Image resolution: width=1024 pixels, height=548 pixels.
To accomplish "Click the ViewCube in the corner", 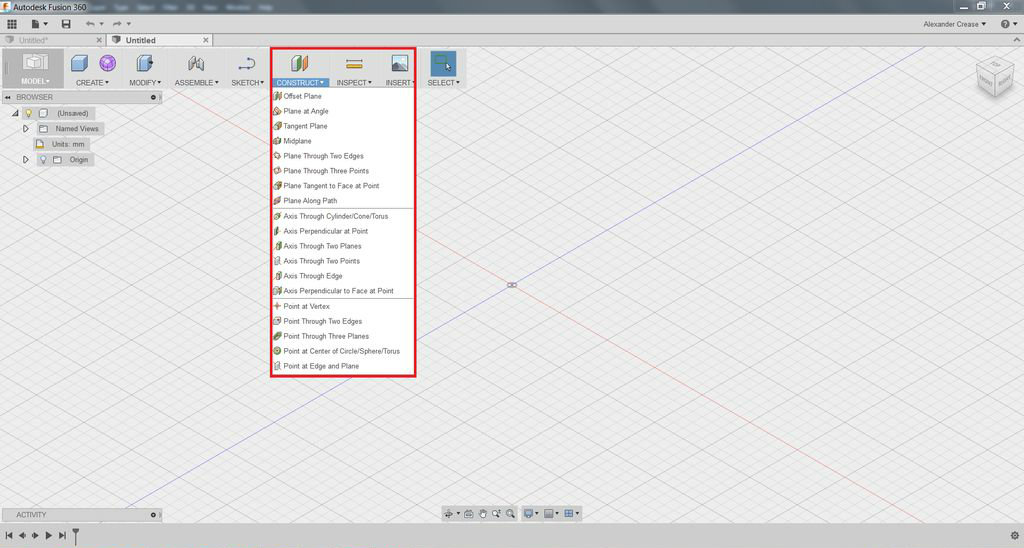I will click(x=995, y=78).
